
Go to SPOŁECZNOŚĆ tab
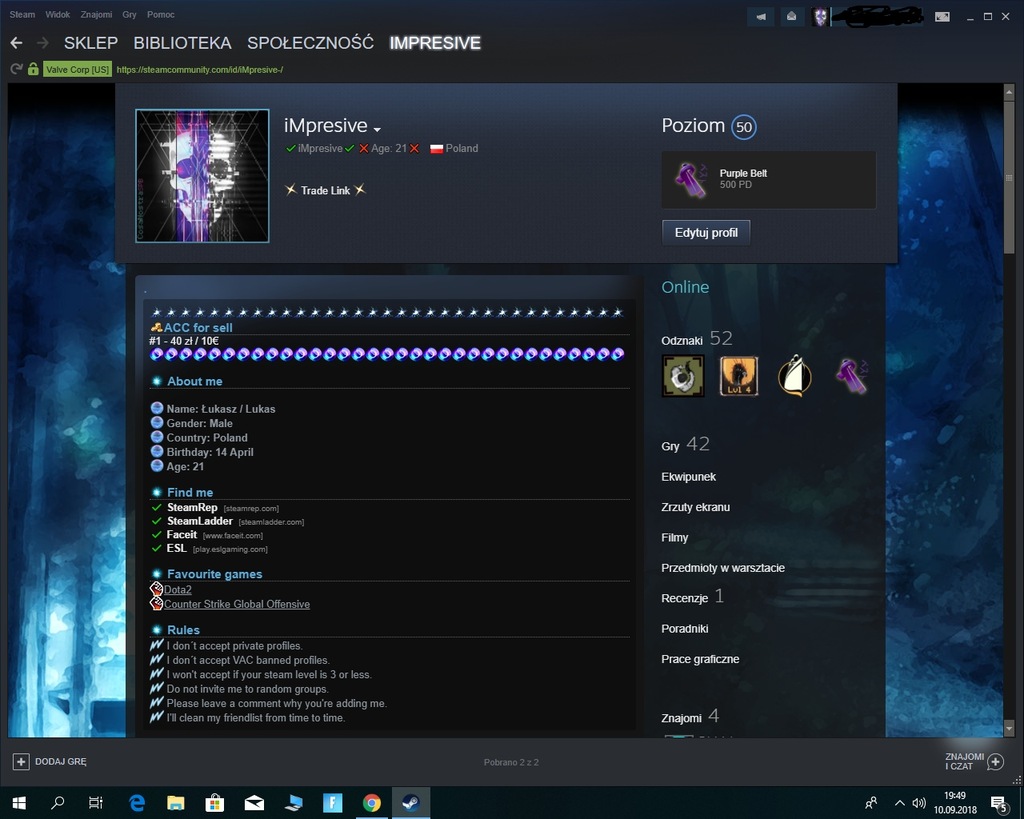click(310, 43)
